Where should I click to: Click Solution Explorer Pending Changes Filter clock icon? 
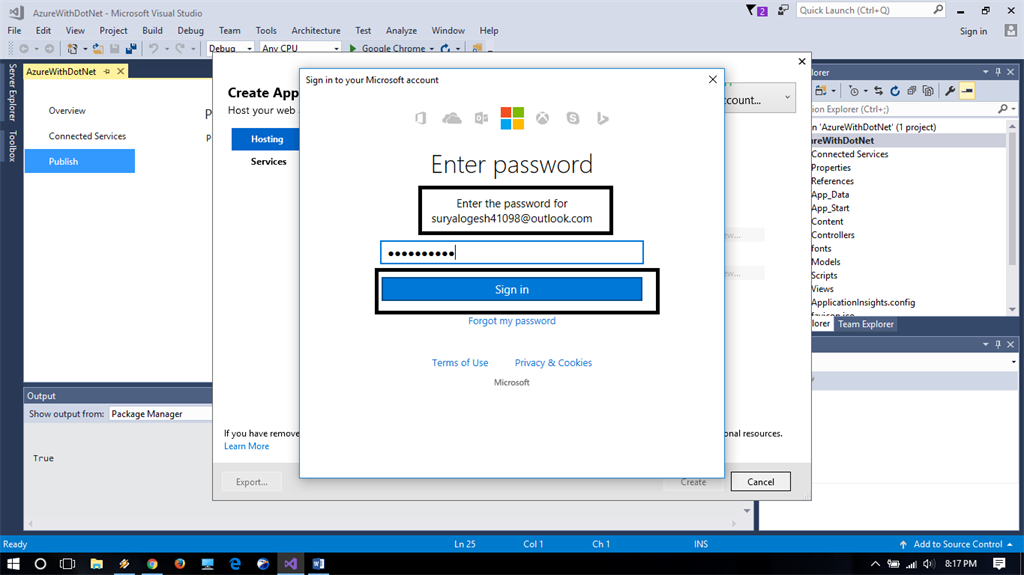coord(854,91)
